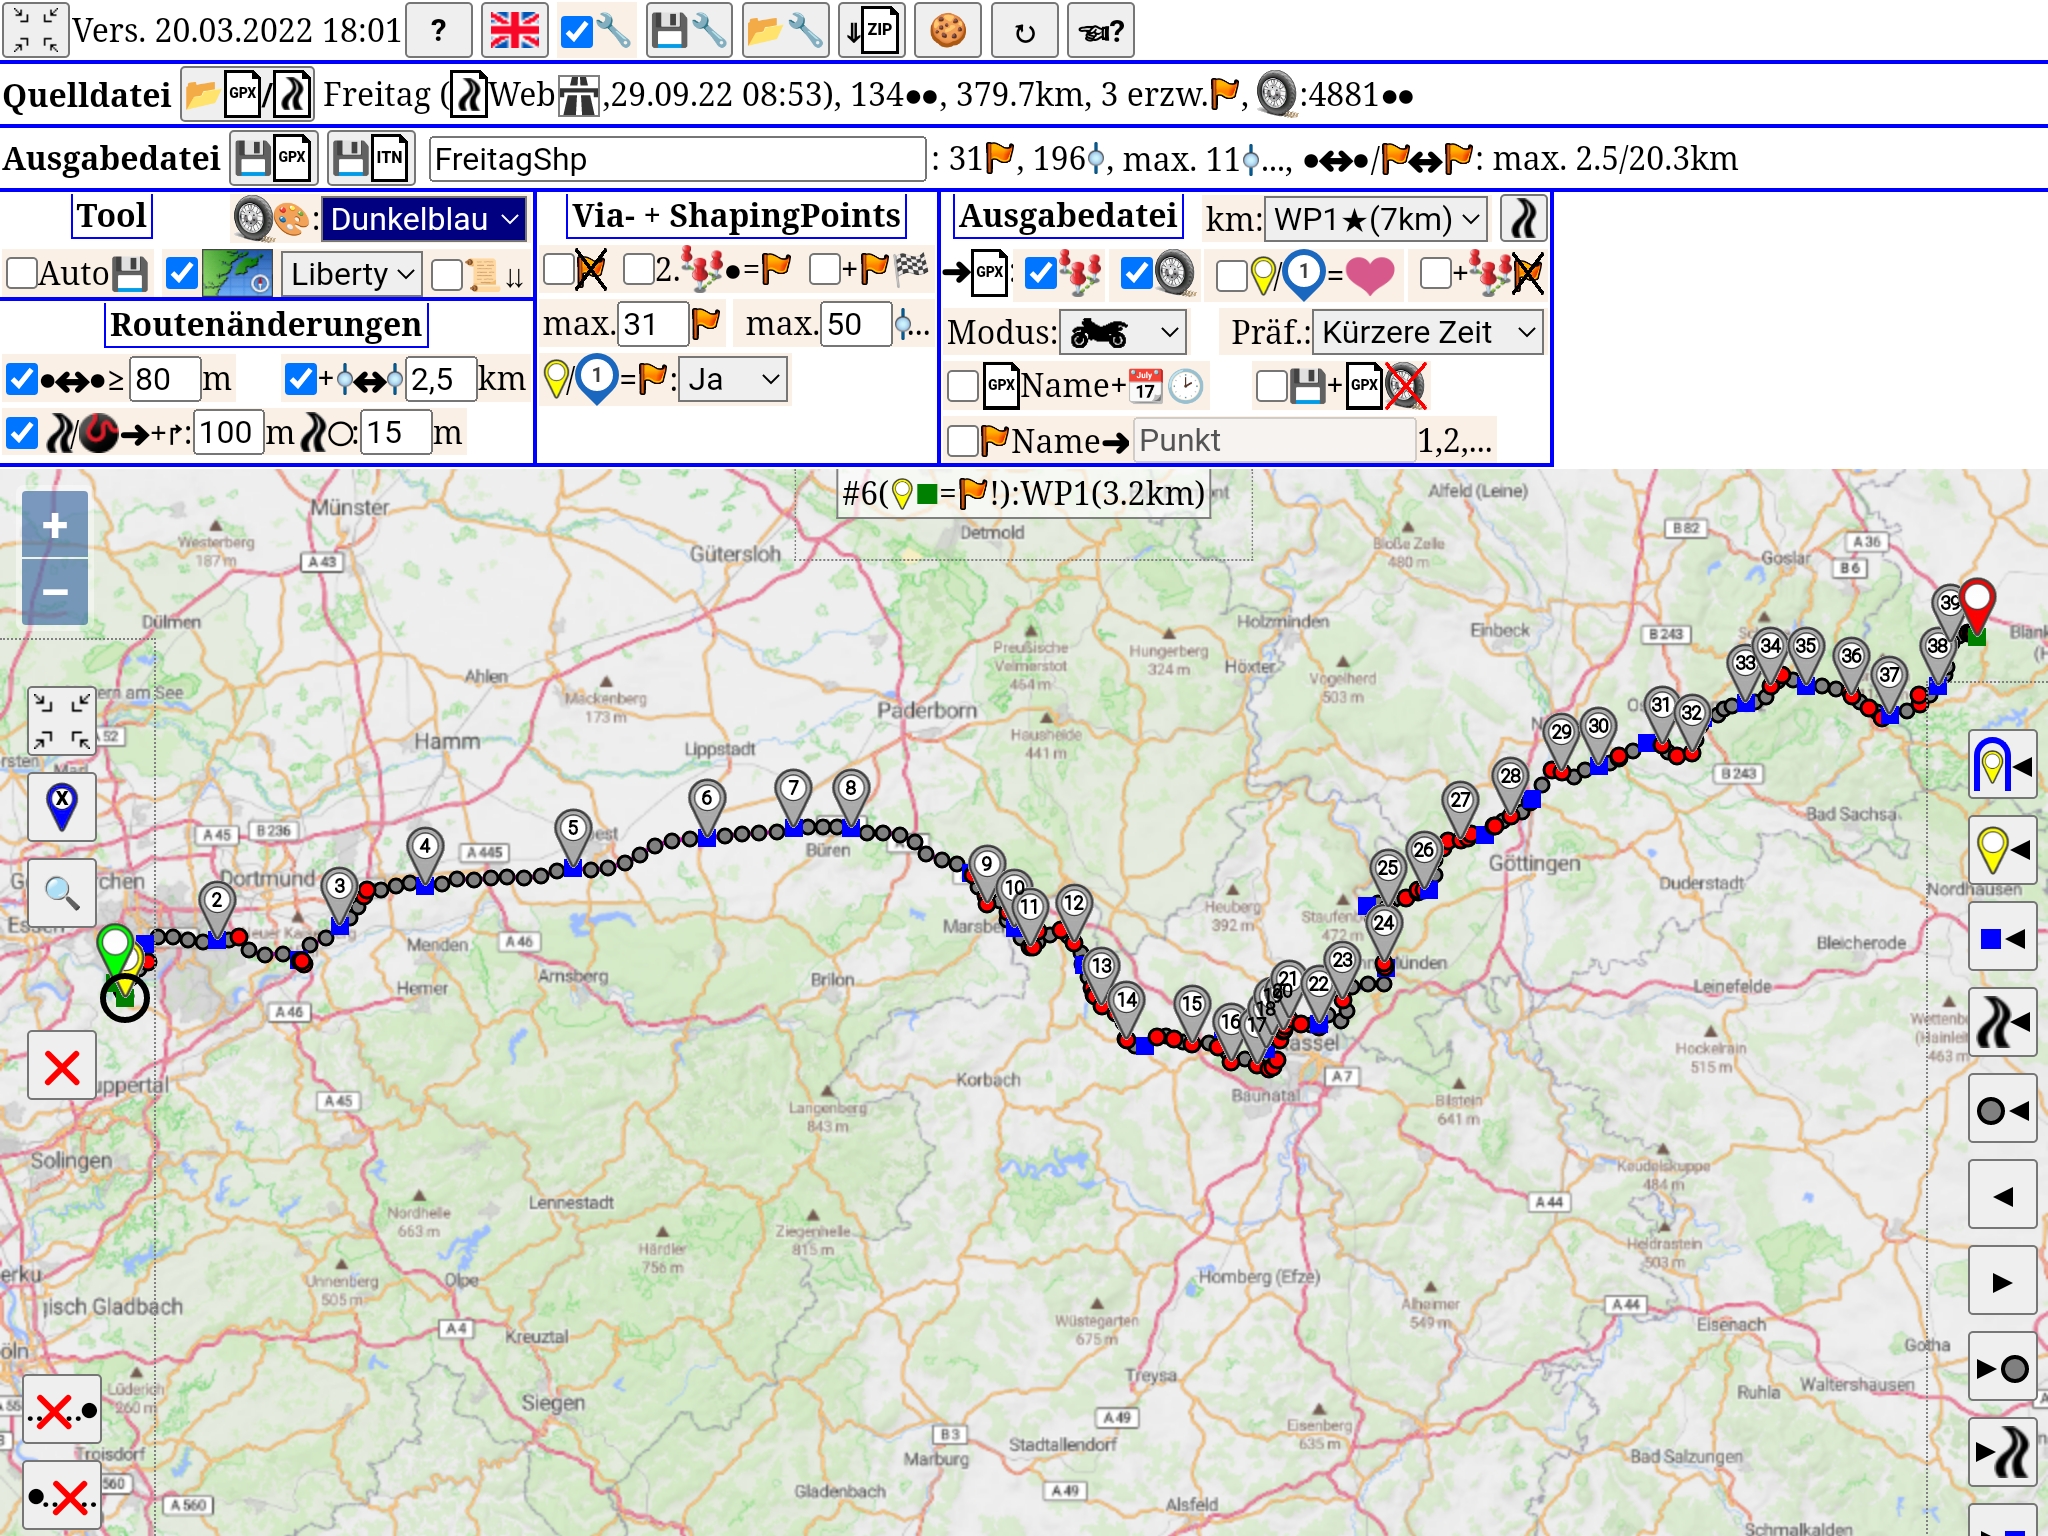The width and height of the screenshot is (2048, 1536).
Task: Click the cookie icon button
Action: click(948, 31)
